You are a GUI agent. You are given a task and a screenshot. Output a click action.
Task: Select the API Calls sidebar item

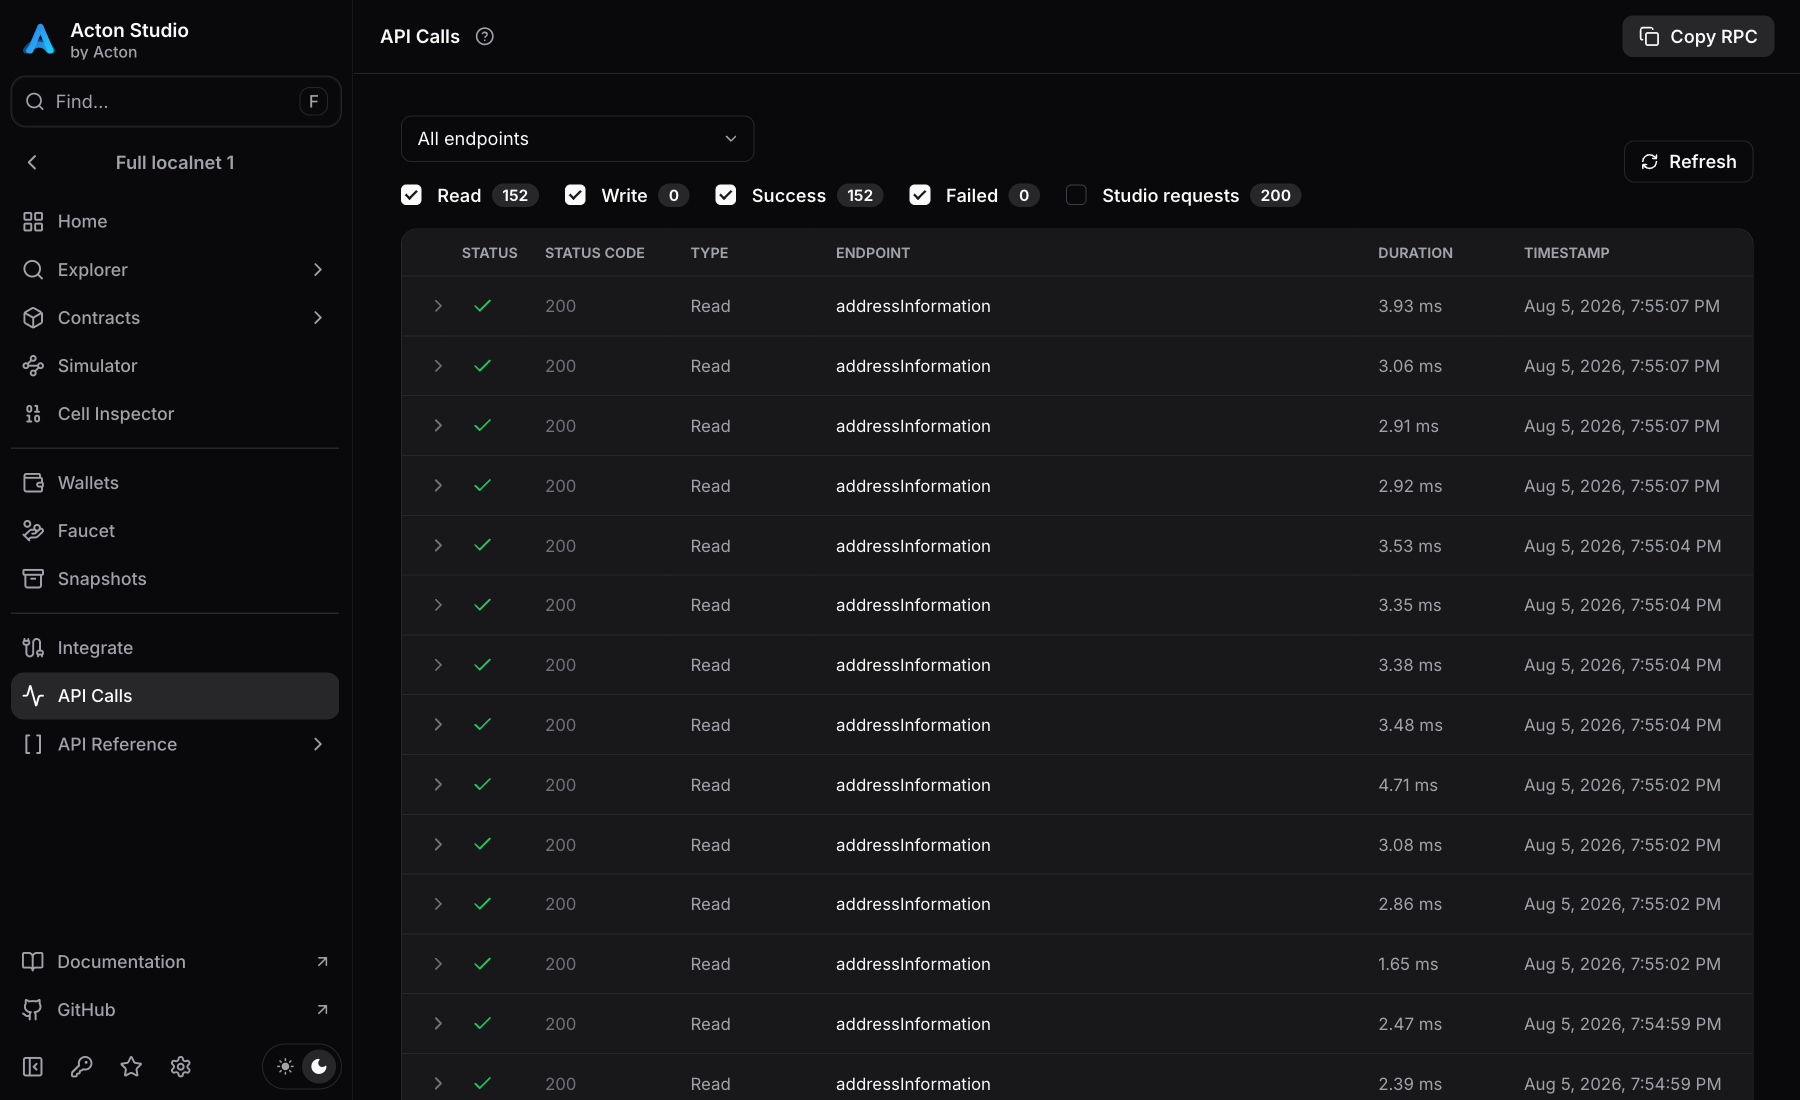pos(175,696)
